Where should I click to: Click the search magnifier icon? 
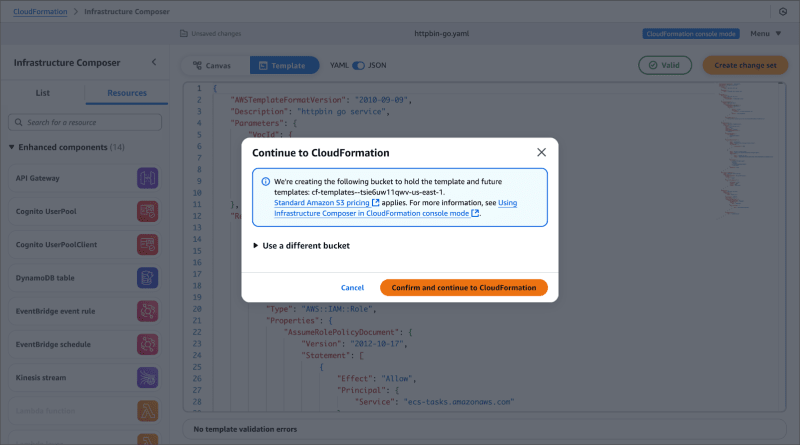19,122
